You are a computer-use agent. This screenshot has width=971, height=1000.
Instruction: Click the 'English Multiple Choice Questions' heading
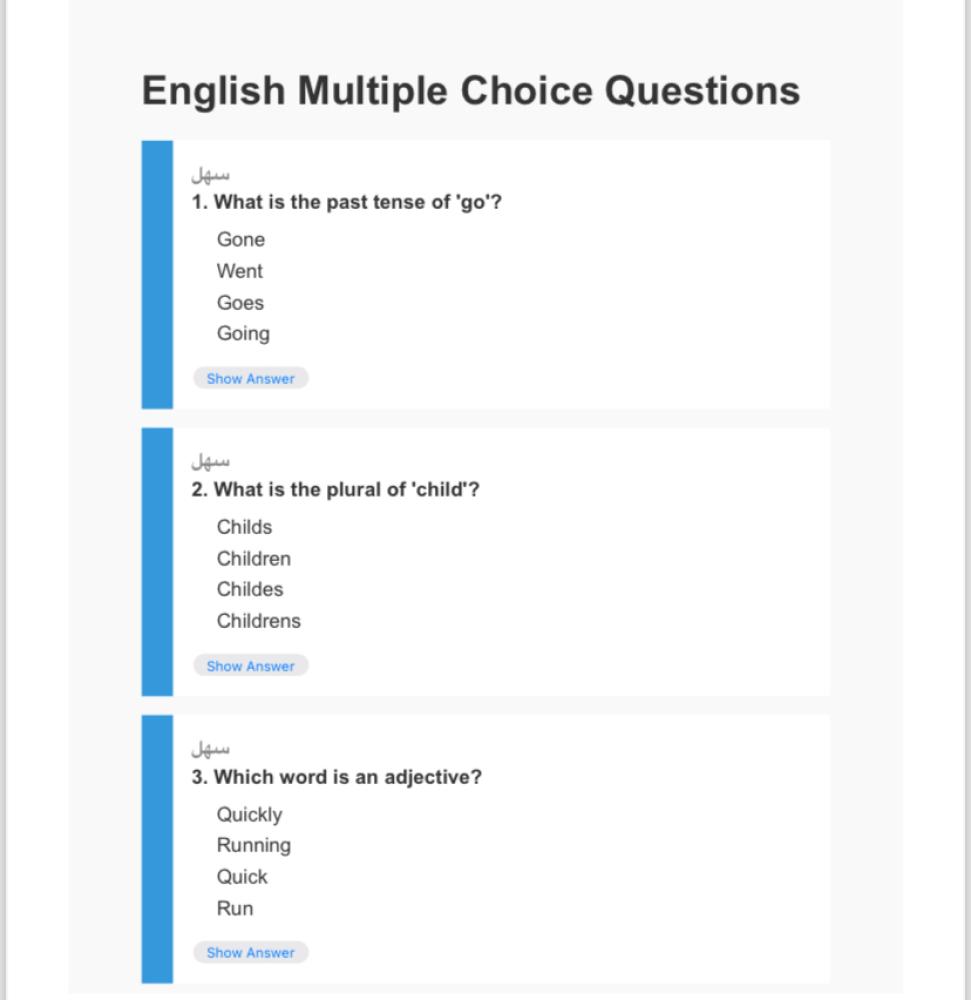[471, 91]
